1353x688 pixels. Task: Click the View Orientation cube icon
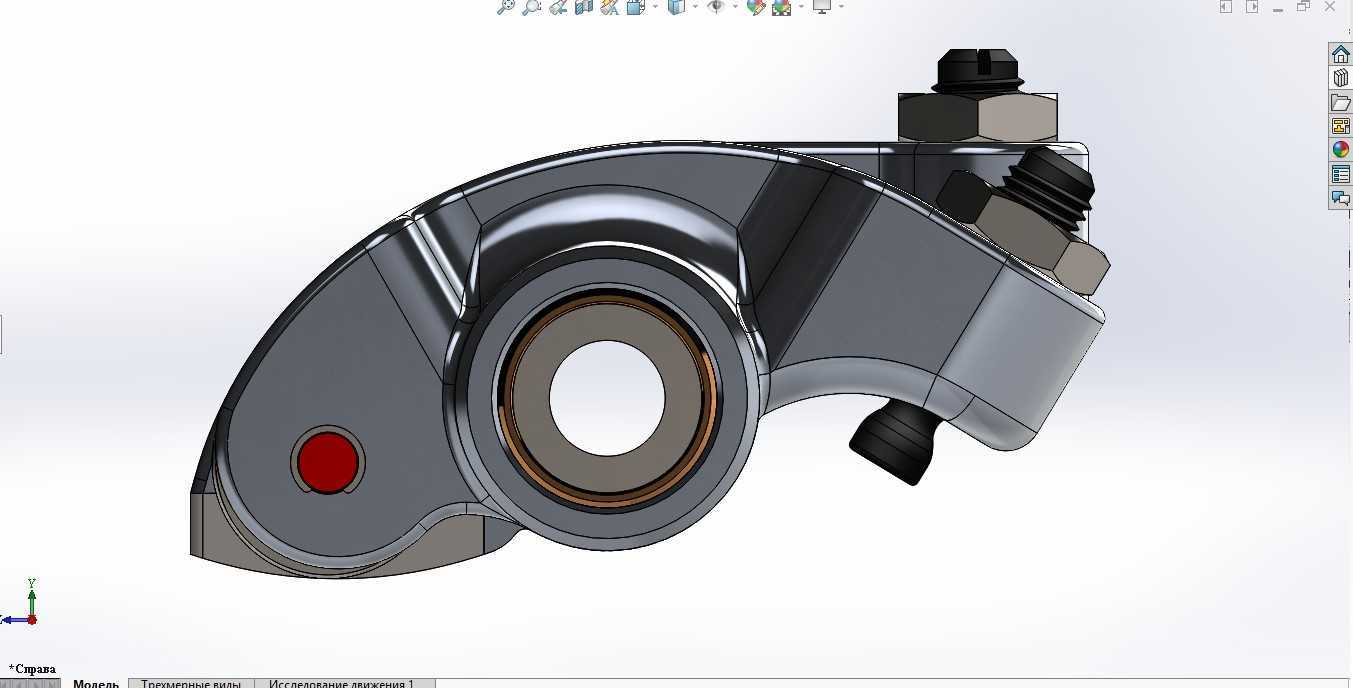tap(635, 6)
